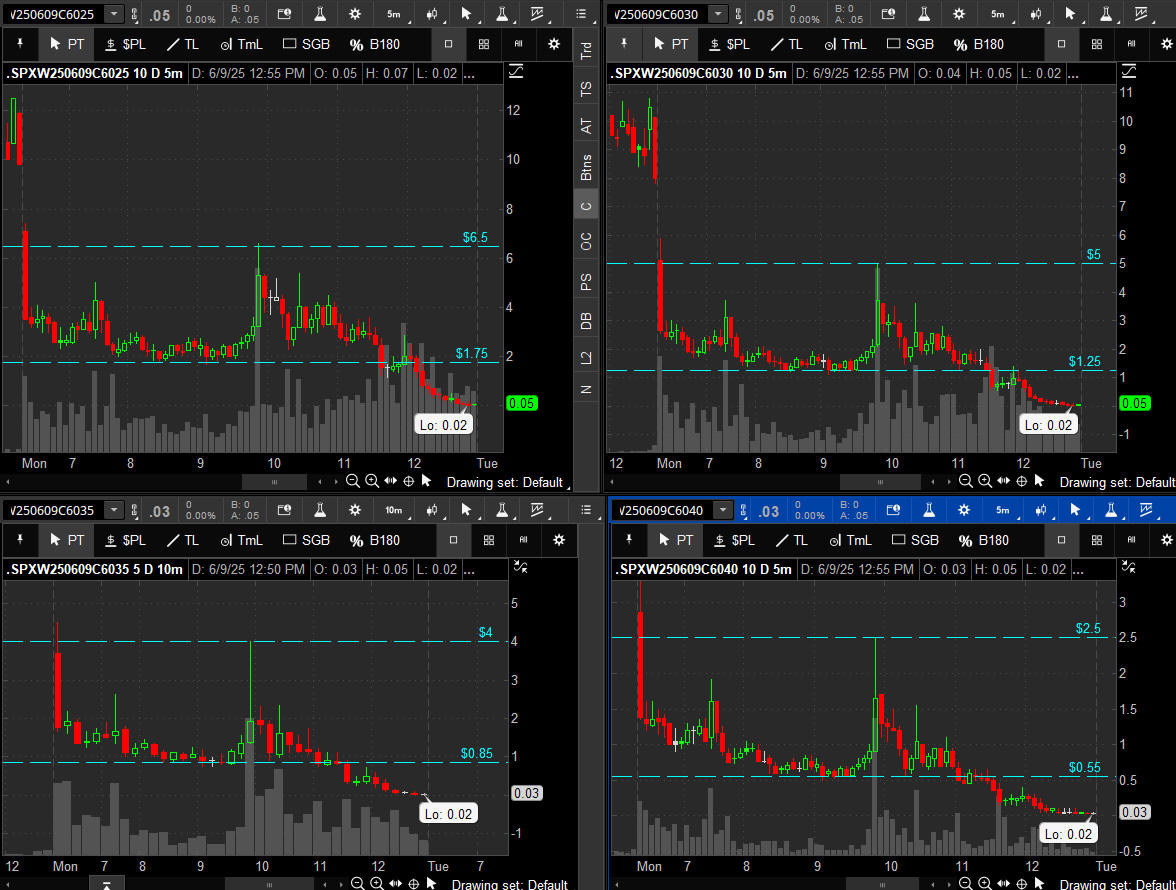Open 5m timeframe menu in C6040 chart
Screen dimensions: 1176x890
(x=1003, y=511)
